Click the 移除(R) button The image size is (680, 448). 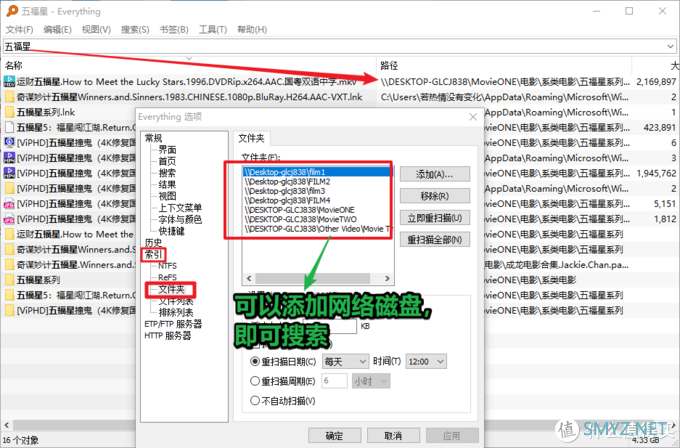(435, 196)
